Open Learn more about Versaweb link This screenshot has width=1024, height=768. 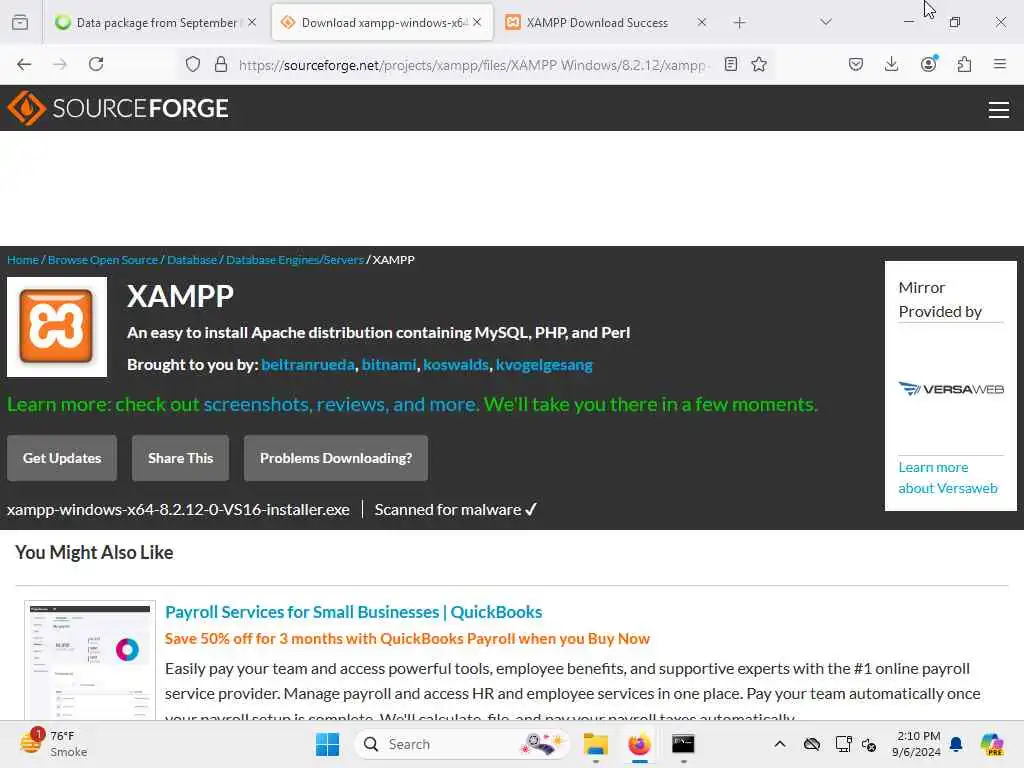(x=948, y=477)
